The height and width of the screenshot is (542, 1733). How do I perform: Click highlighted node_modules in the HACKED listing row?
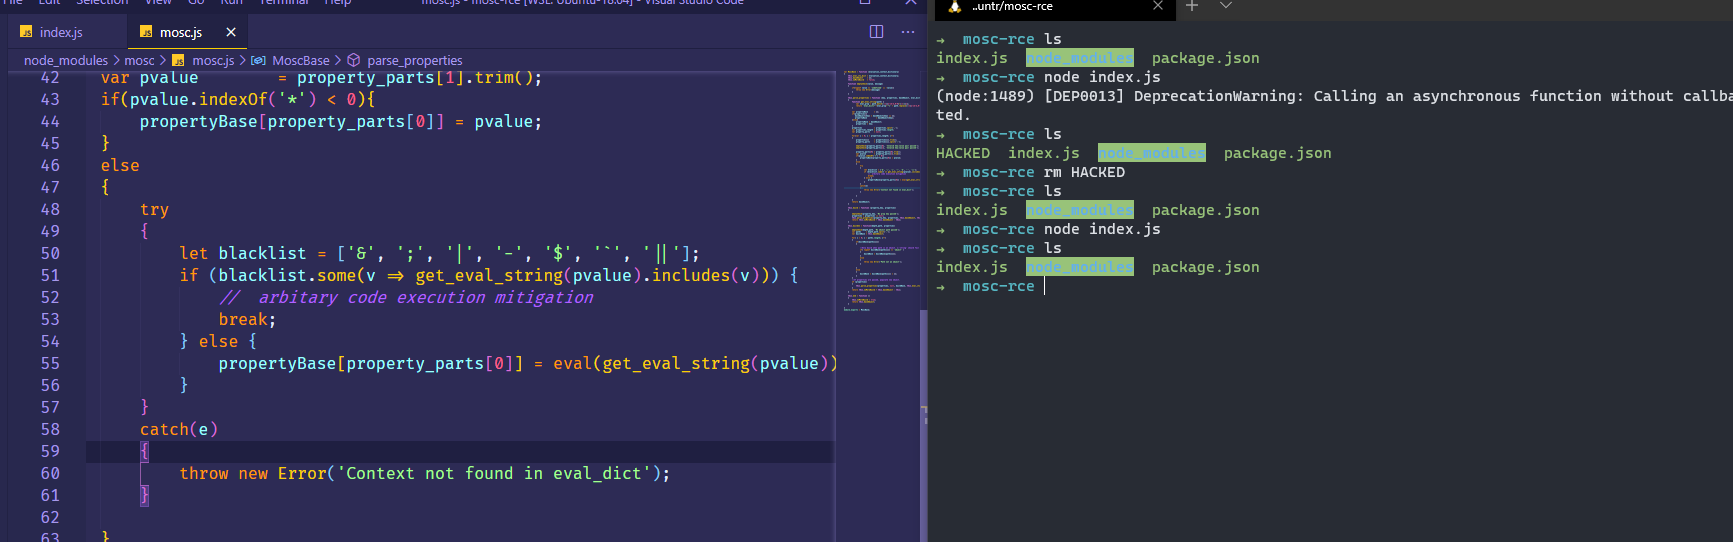[1151, 153]
